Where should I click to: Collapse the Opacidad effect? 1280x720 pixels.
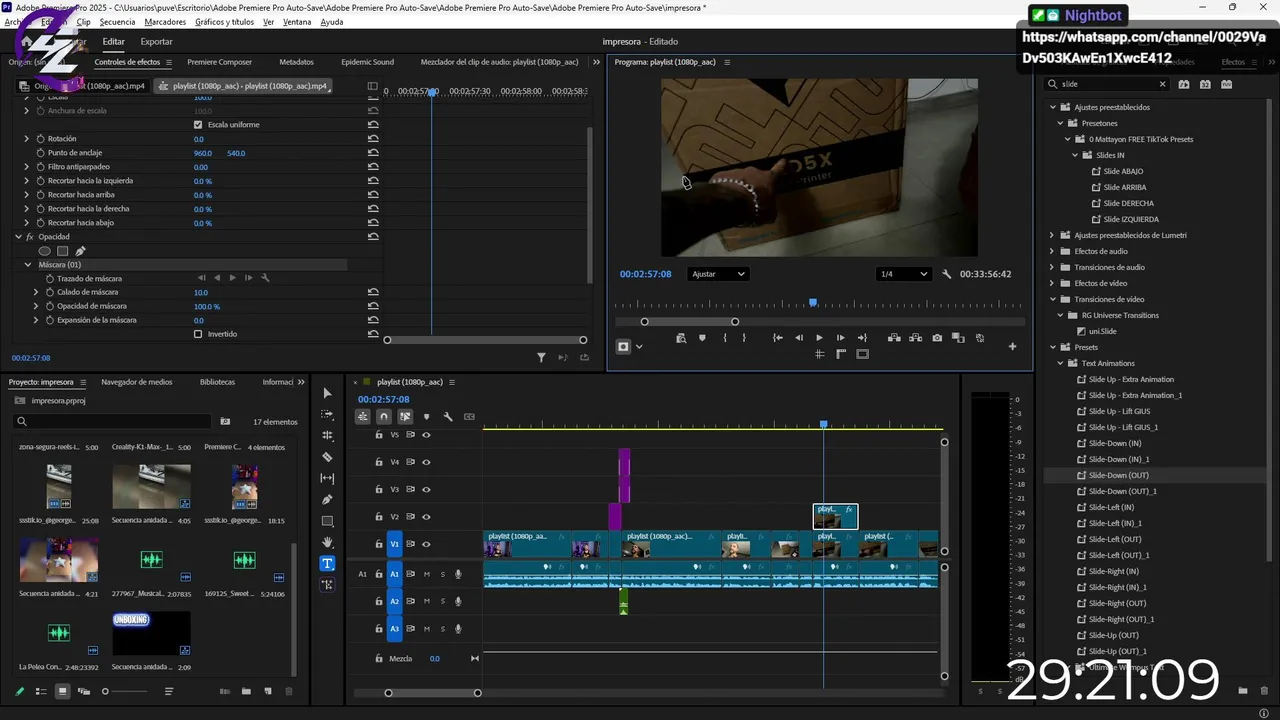point(18,237)
